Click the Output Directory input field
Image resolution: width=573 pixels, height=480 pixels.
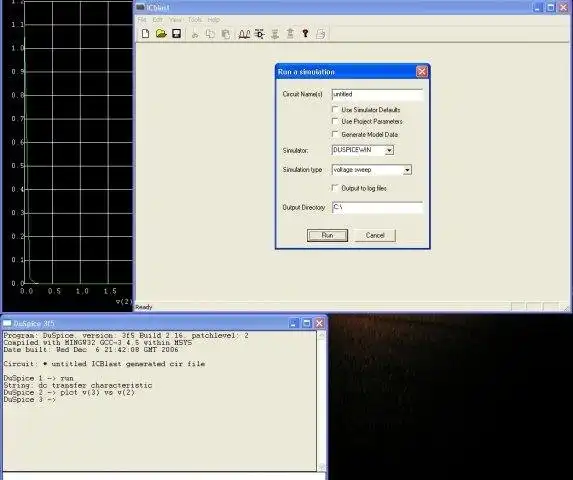377,207
